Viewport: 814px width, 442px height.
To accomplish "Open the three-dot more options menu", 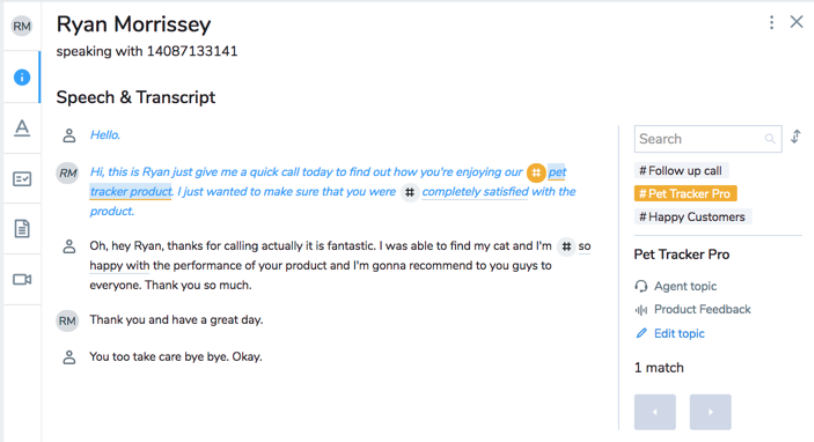I will 771,22.
